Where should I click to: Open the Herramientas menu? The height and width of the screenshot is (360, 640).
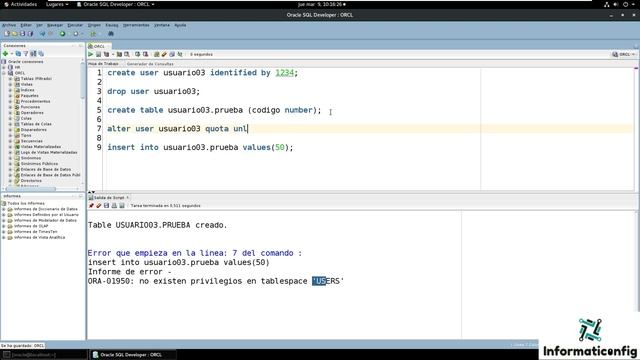click(x=136, y=25)
